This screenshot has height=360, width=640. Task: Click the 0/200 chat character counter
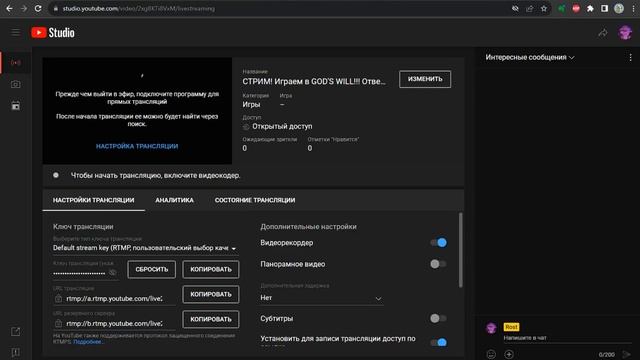(x=607, y=354)
